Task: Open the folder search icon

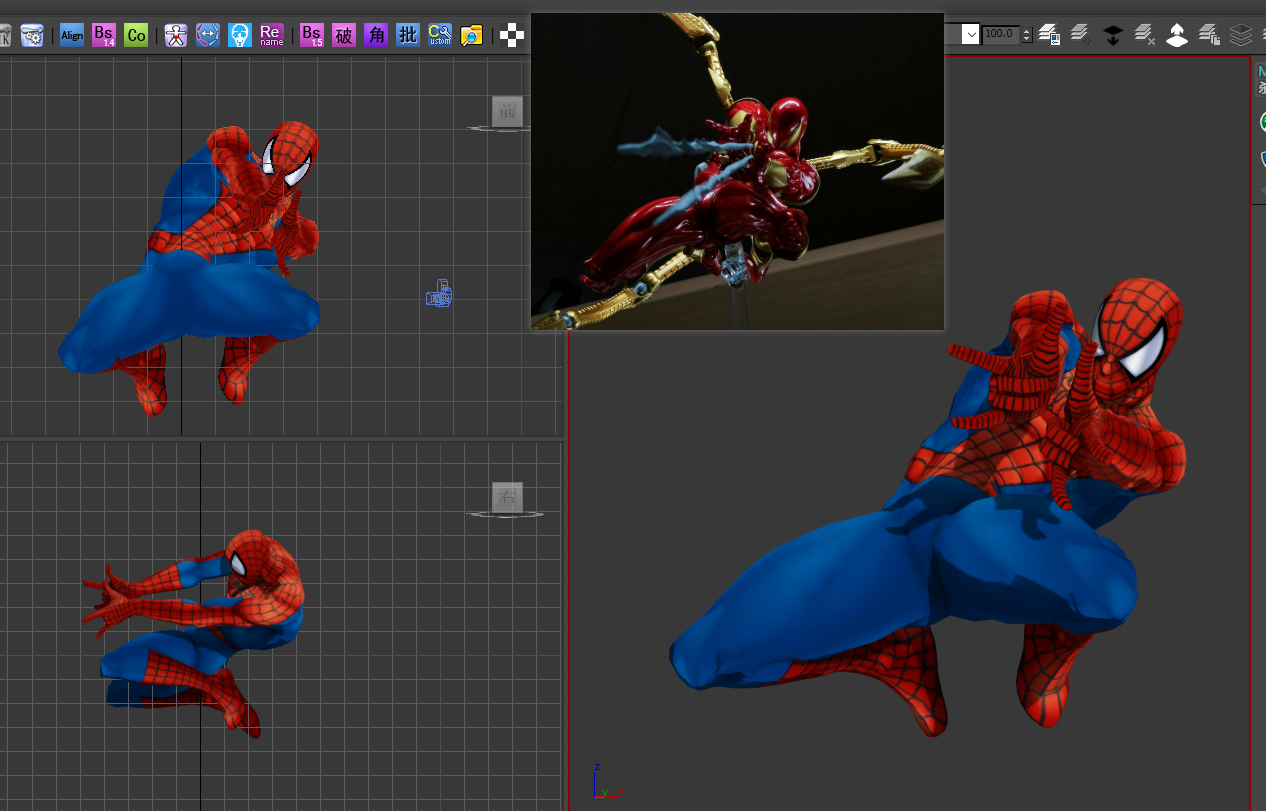Action: 472,35
